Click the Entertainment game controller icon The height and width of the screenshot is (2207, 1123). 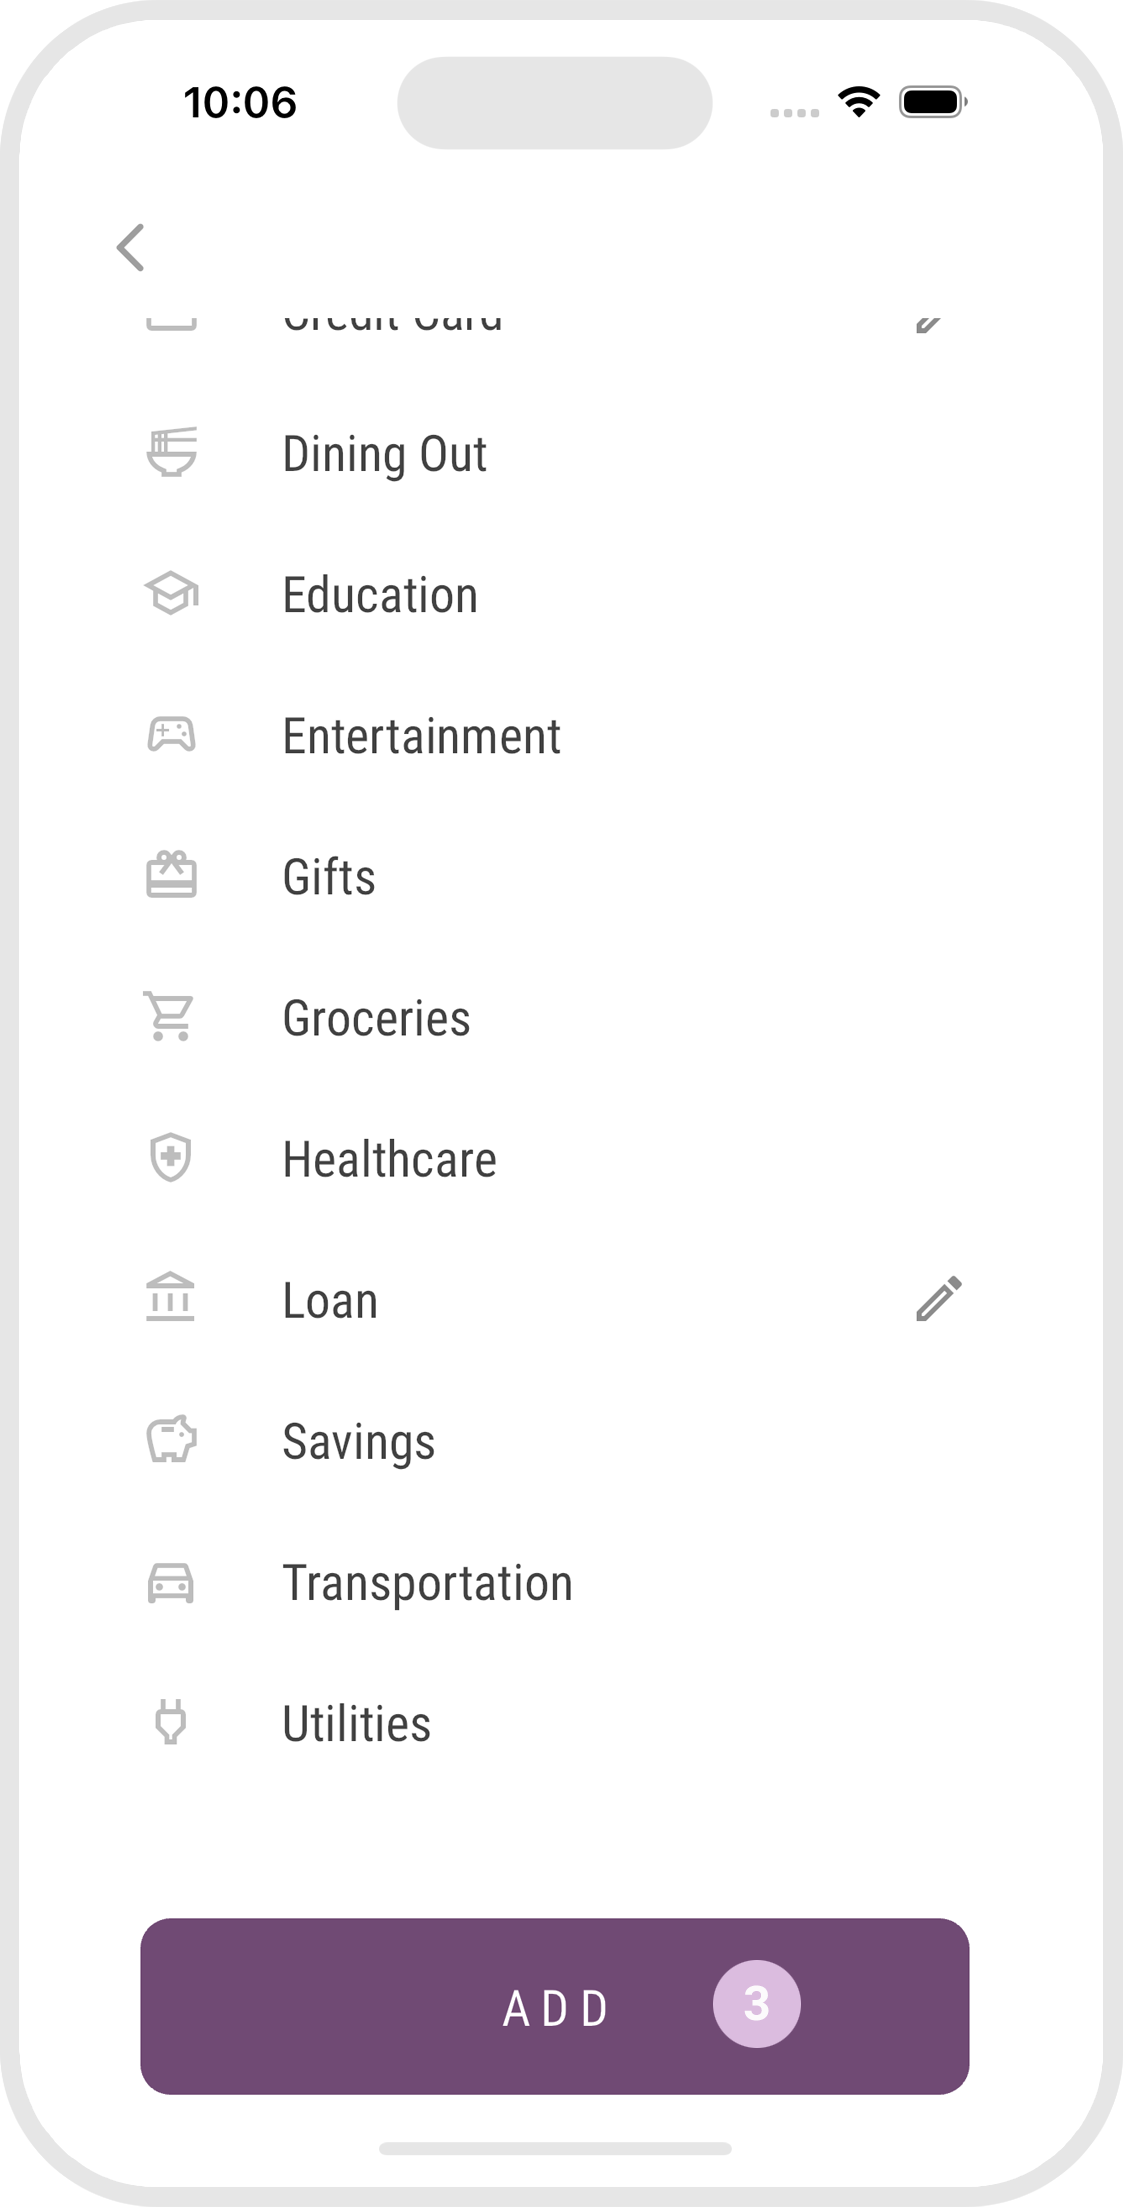tap(172, 735)
